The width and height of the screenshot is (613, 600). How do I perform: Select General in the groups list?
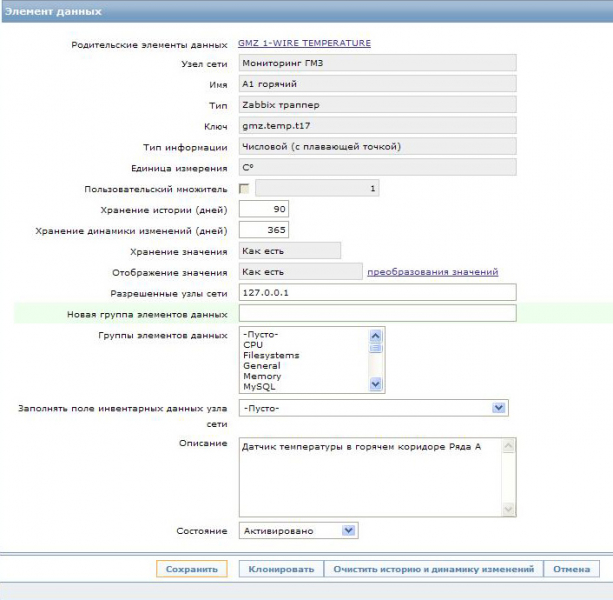pyautogui.click(x=261, y=366)
